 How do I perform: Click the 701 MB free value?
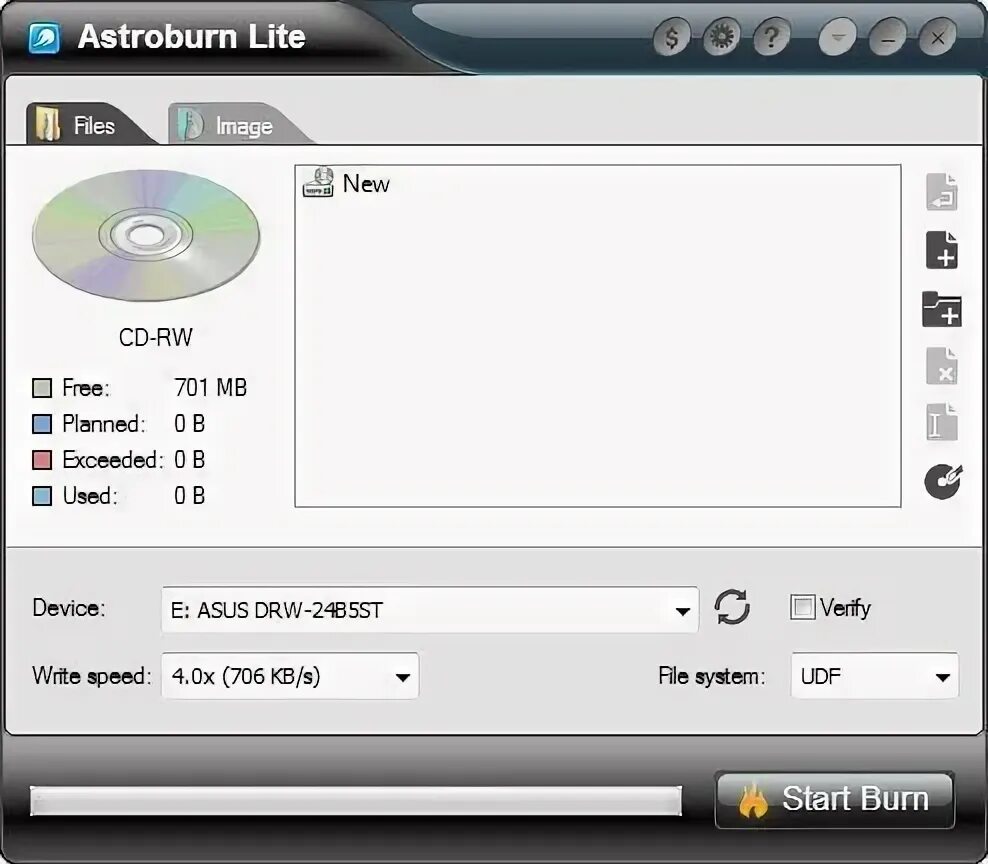210,388
